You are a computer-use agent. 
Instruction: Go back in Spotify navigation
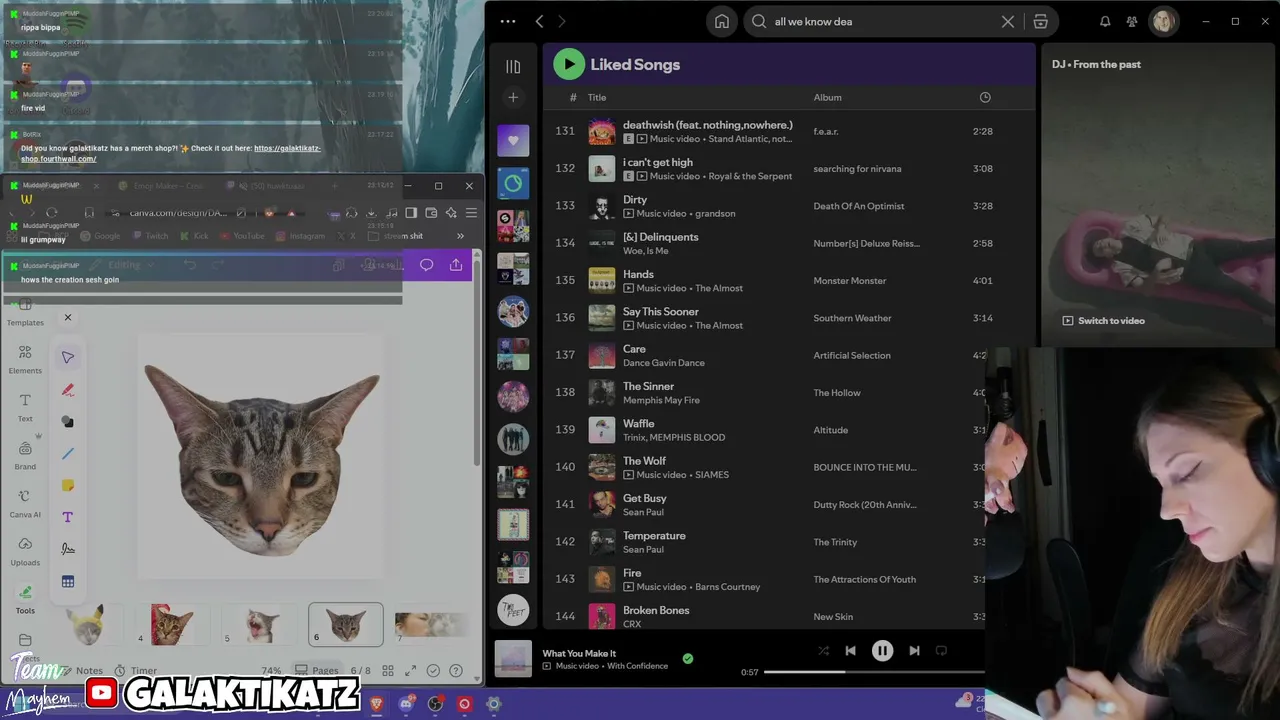click(540, 21)
